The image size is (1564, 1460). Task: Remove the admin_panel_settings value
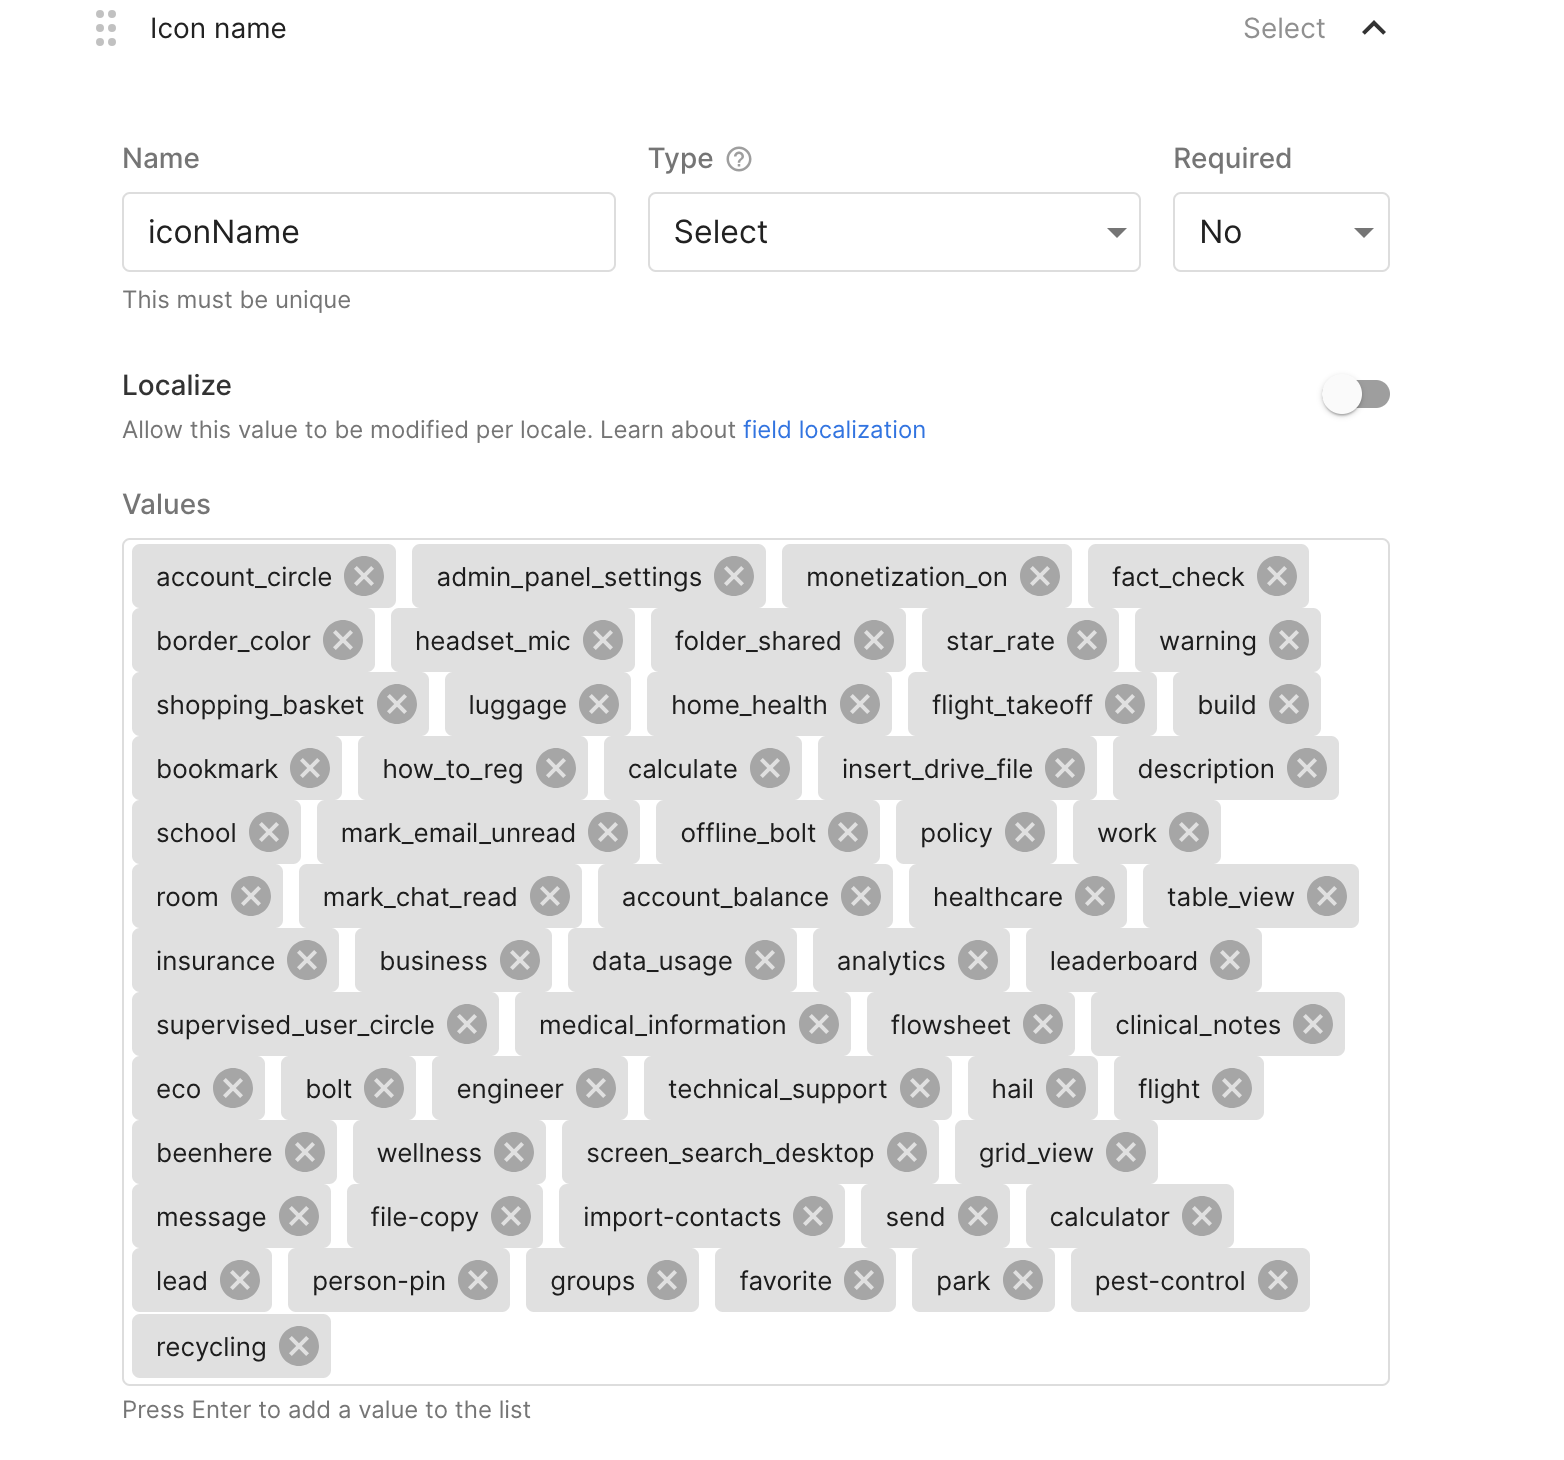pos(734,576)
